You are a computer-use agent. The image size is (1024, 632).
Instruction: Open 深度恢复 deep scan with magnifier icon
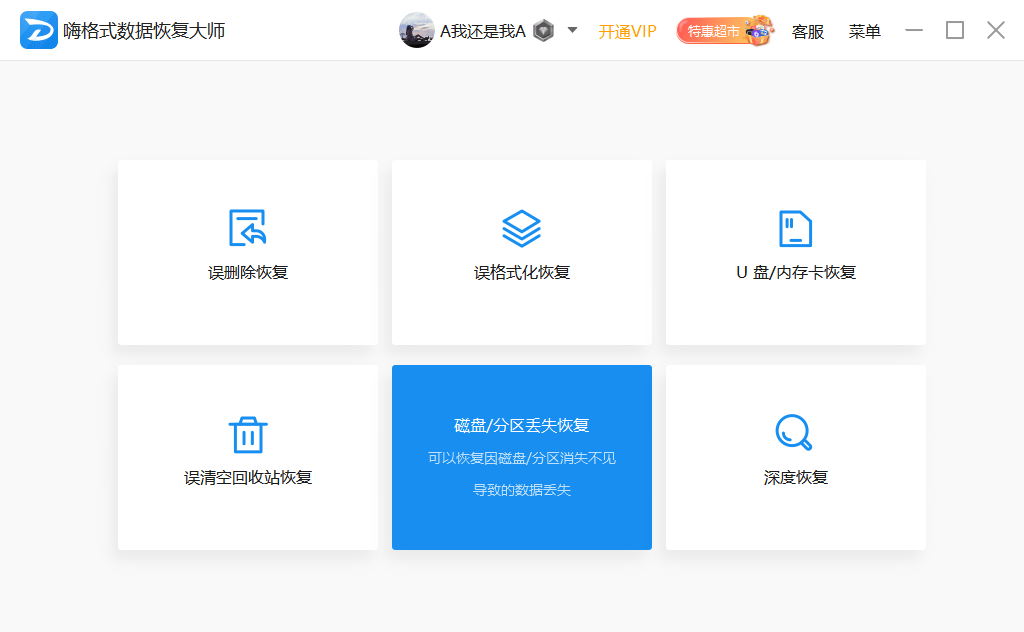click(x=795, y=433)
